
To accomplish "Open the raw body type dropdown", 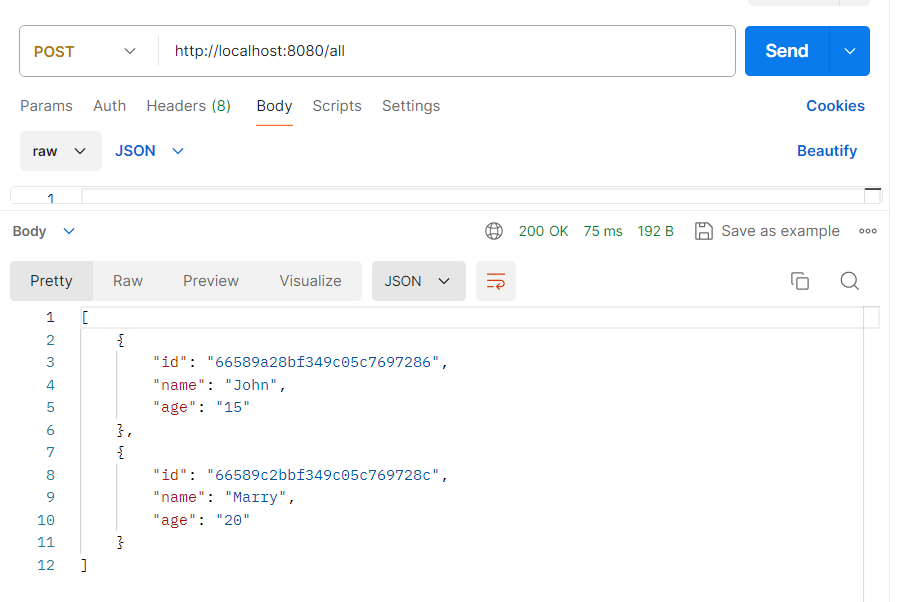I will [x=60, y=151].
